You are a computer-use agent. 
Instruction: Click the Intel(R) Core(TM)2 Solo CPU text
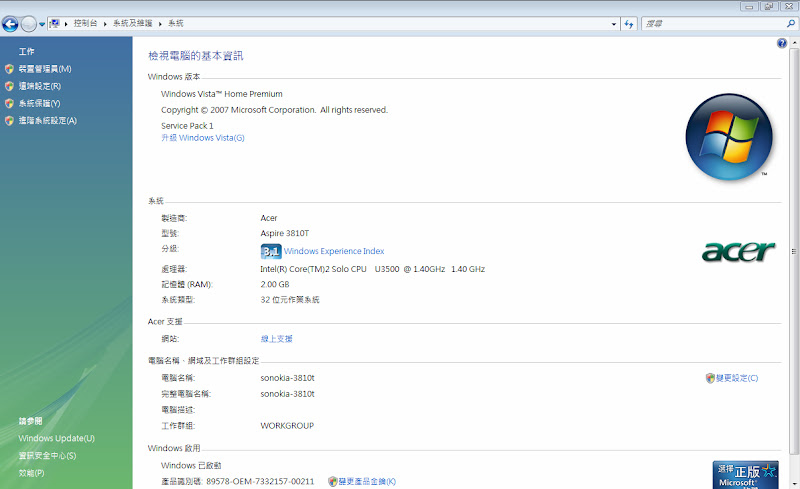(313, 269)
